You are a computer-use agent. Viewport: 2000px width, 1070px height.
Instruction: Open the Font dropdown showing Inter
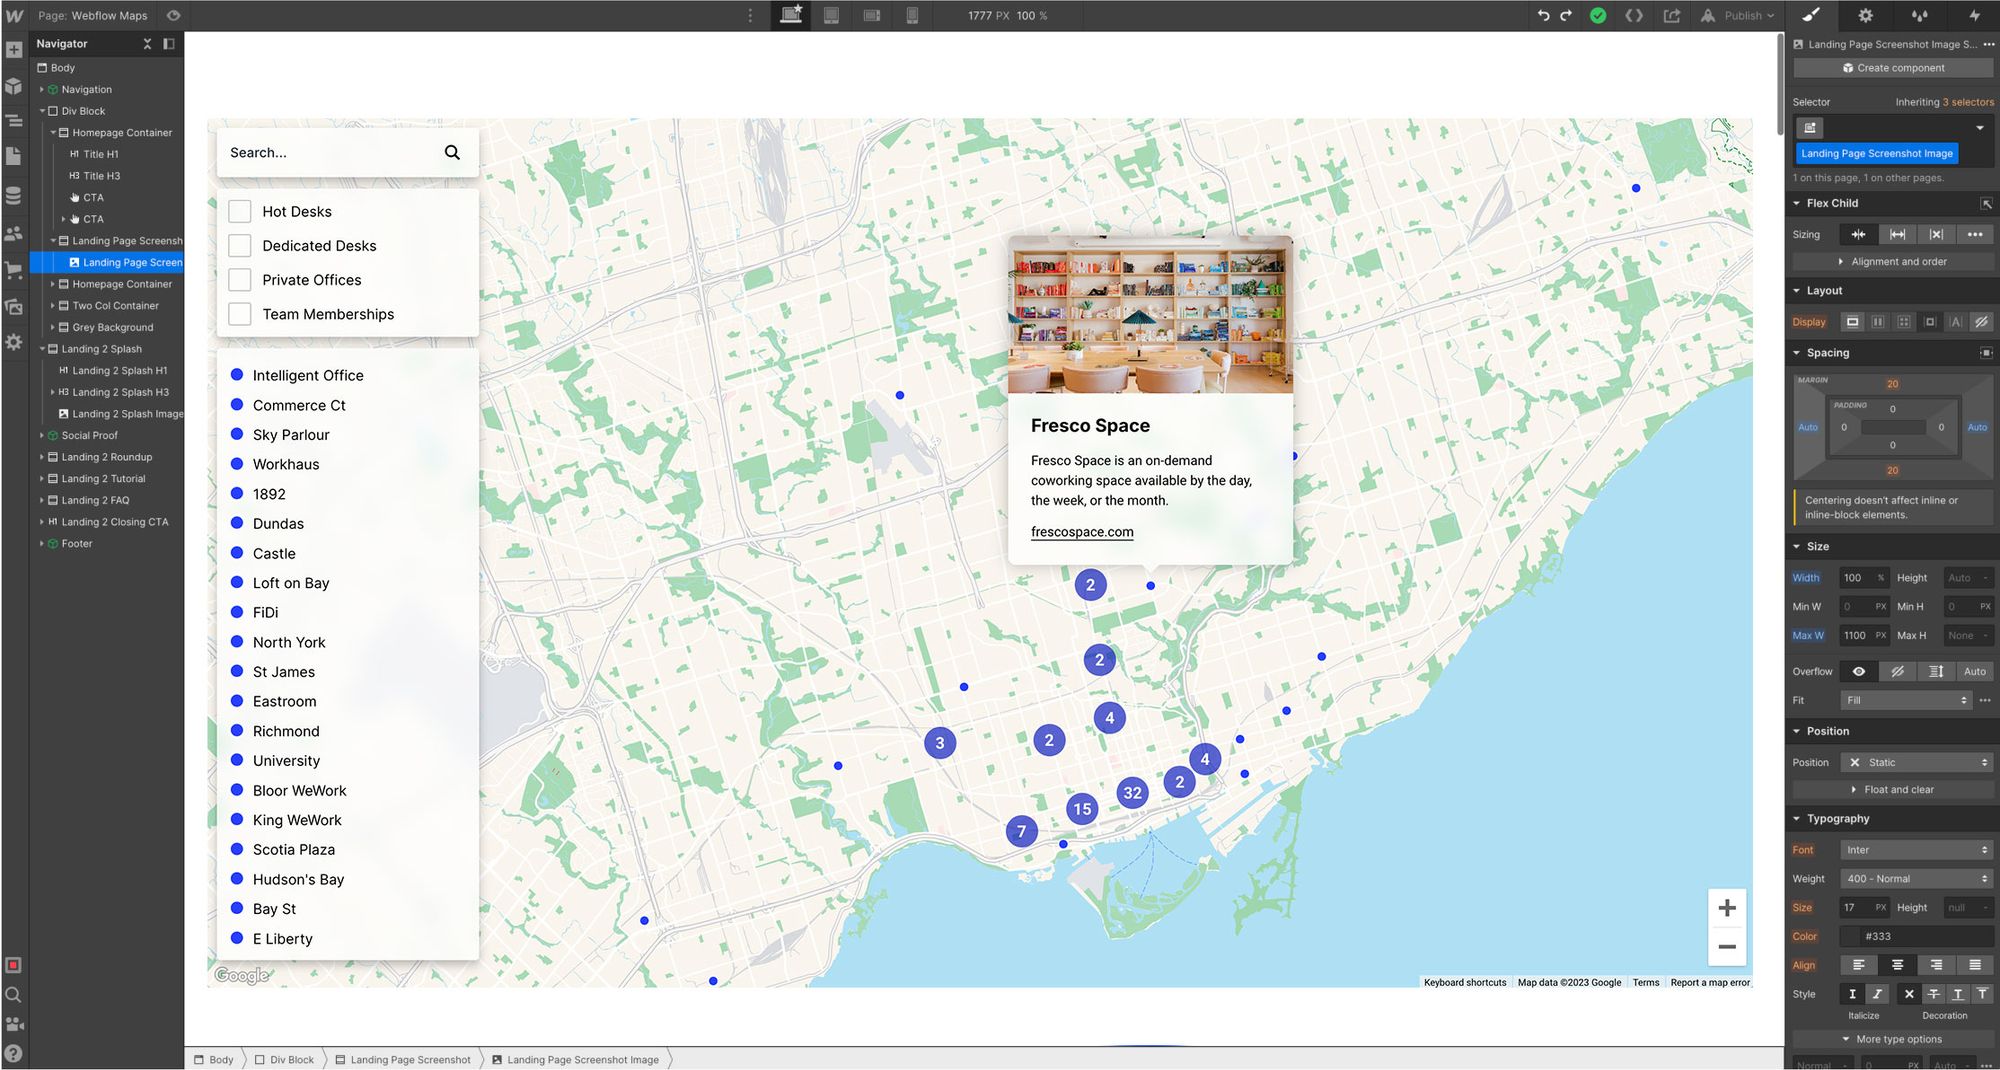[x=1915, y=849]
